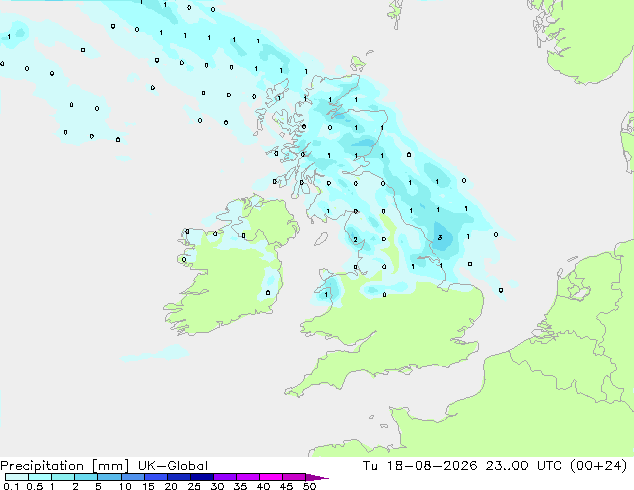634x490 pixels.
Task: Select the legend scale label "10"
Action: pos(125,486)
